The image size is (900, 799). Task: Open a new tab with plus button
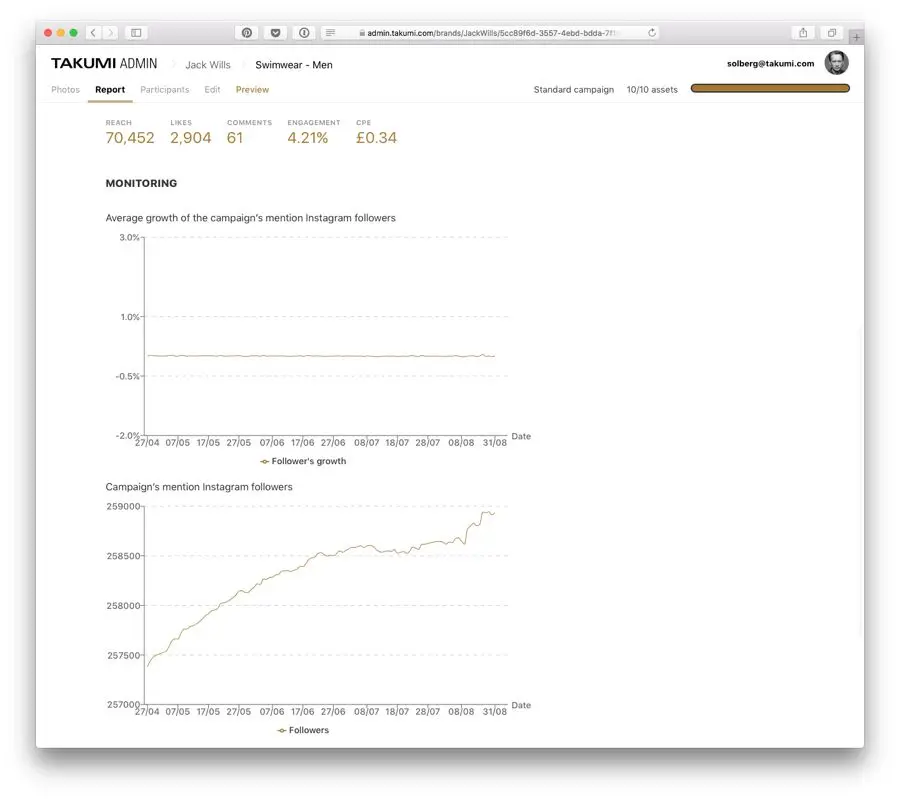[x=856, y=37]
